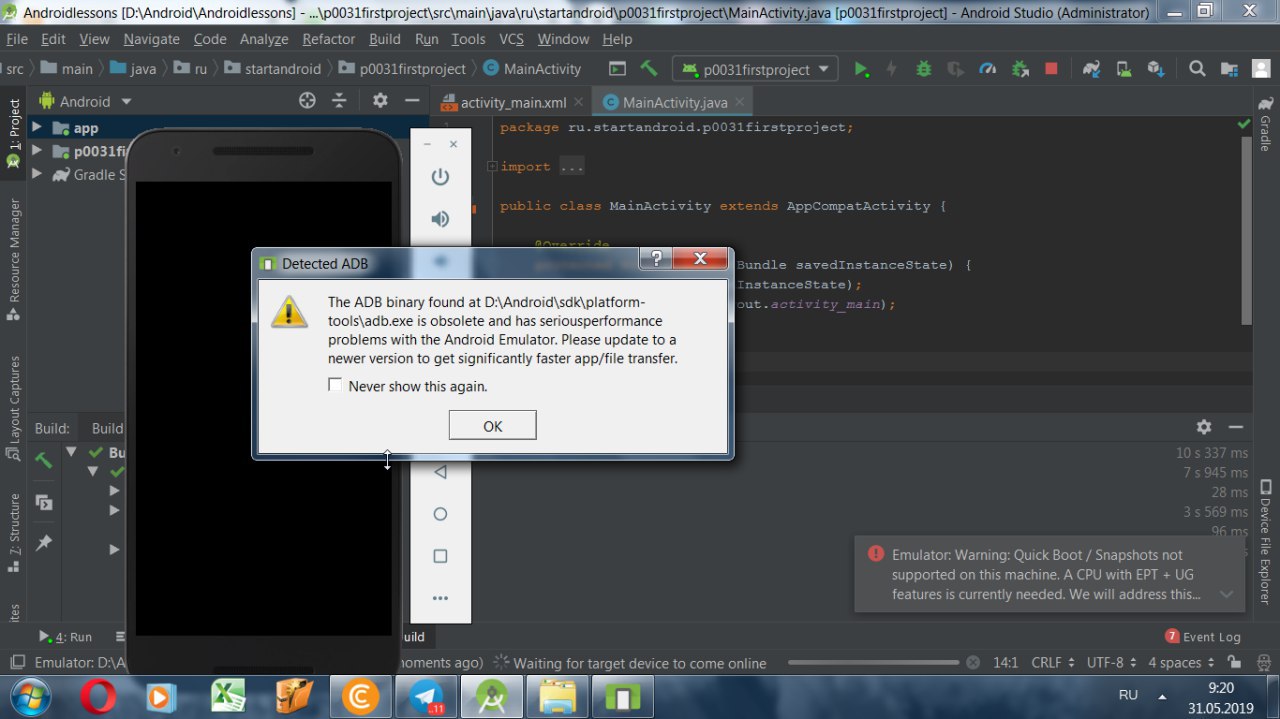Screen dimensions: 1280x719
Task: Click the emulator volume up button
Action: pyautogui.click(x=440, y=219)
